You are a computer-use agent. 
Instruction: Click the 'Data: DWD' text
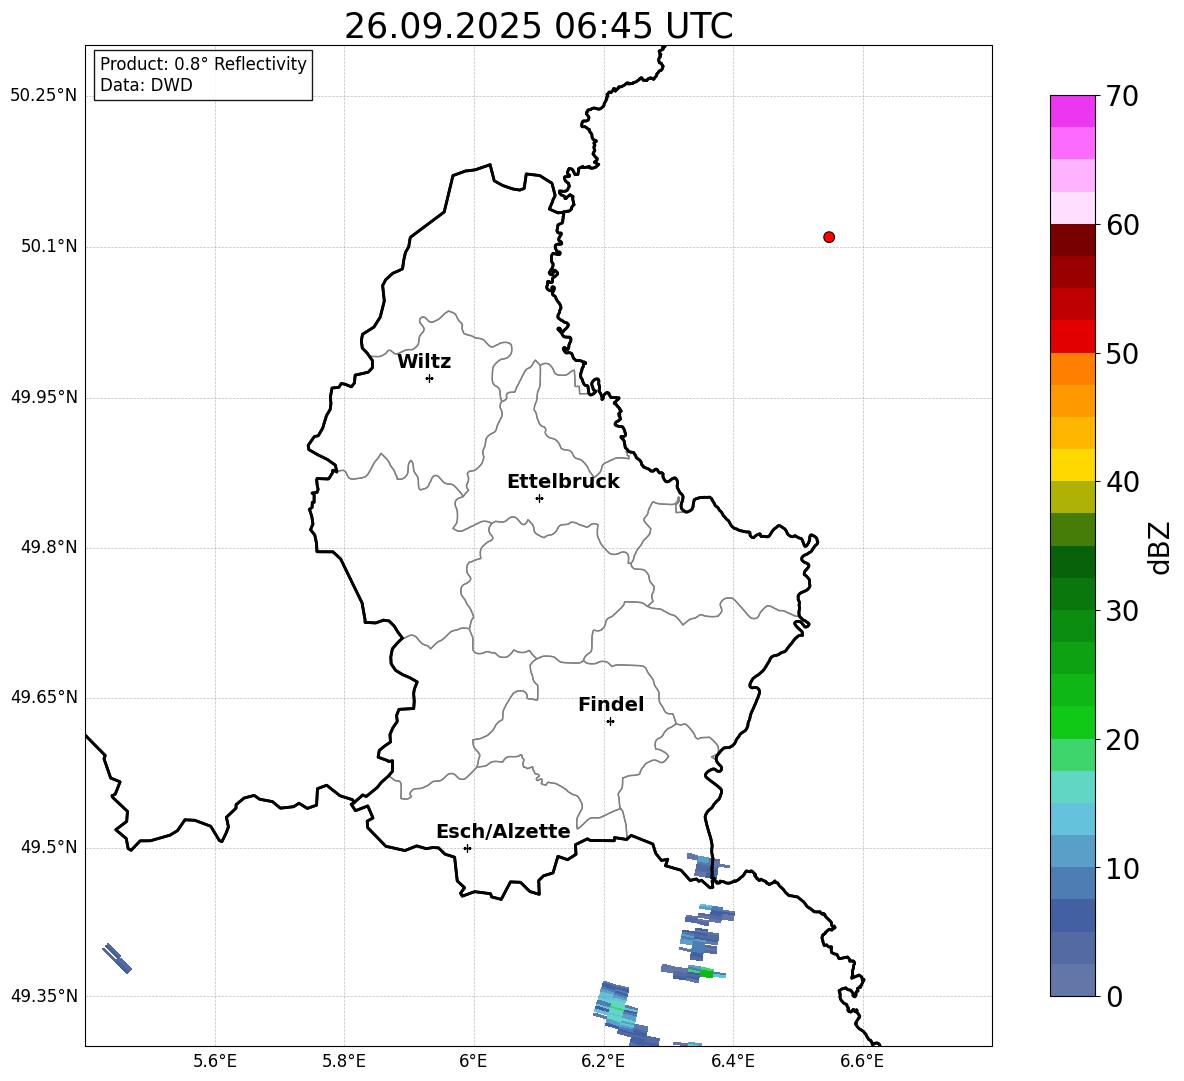pyautogui.click(x=146, y=85)
